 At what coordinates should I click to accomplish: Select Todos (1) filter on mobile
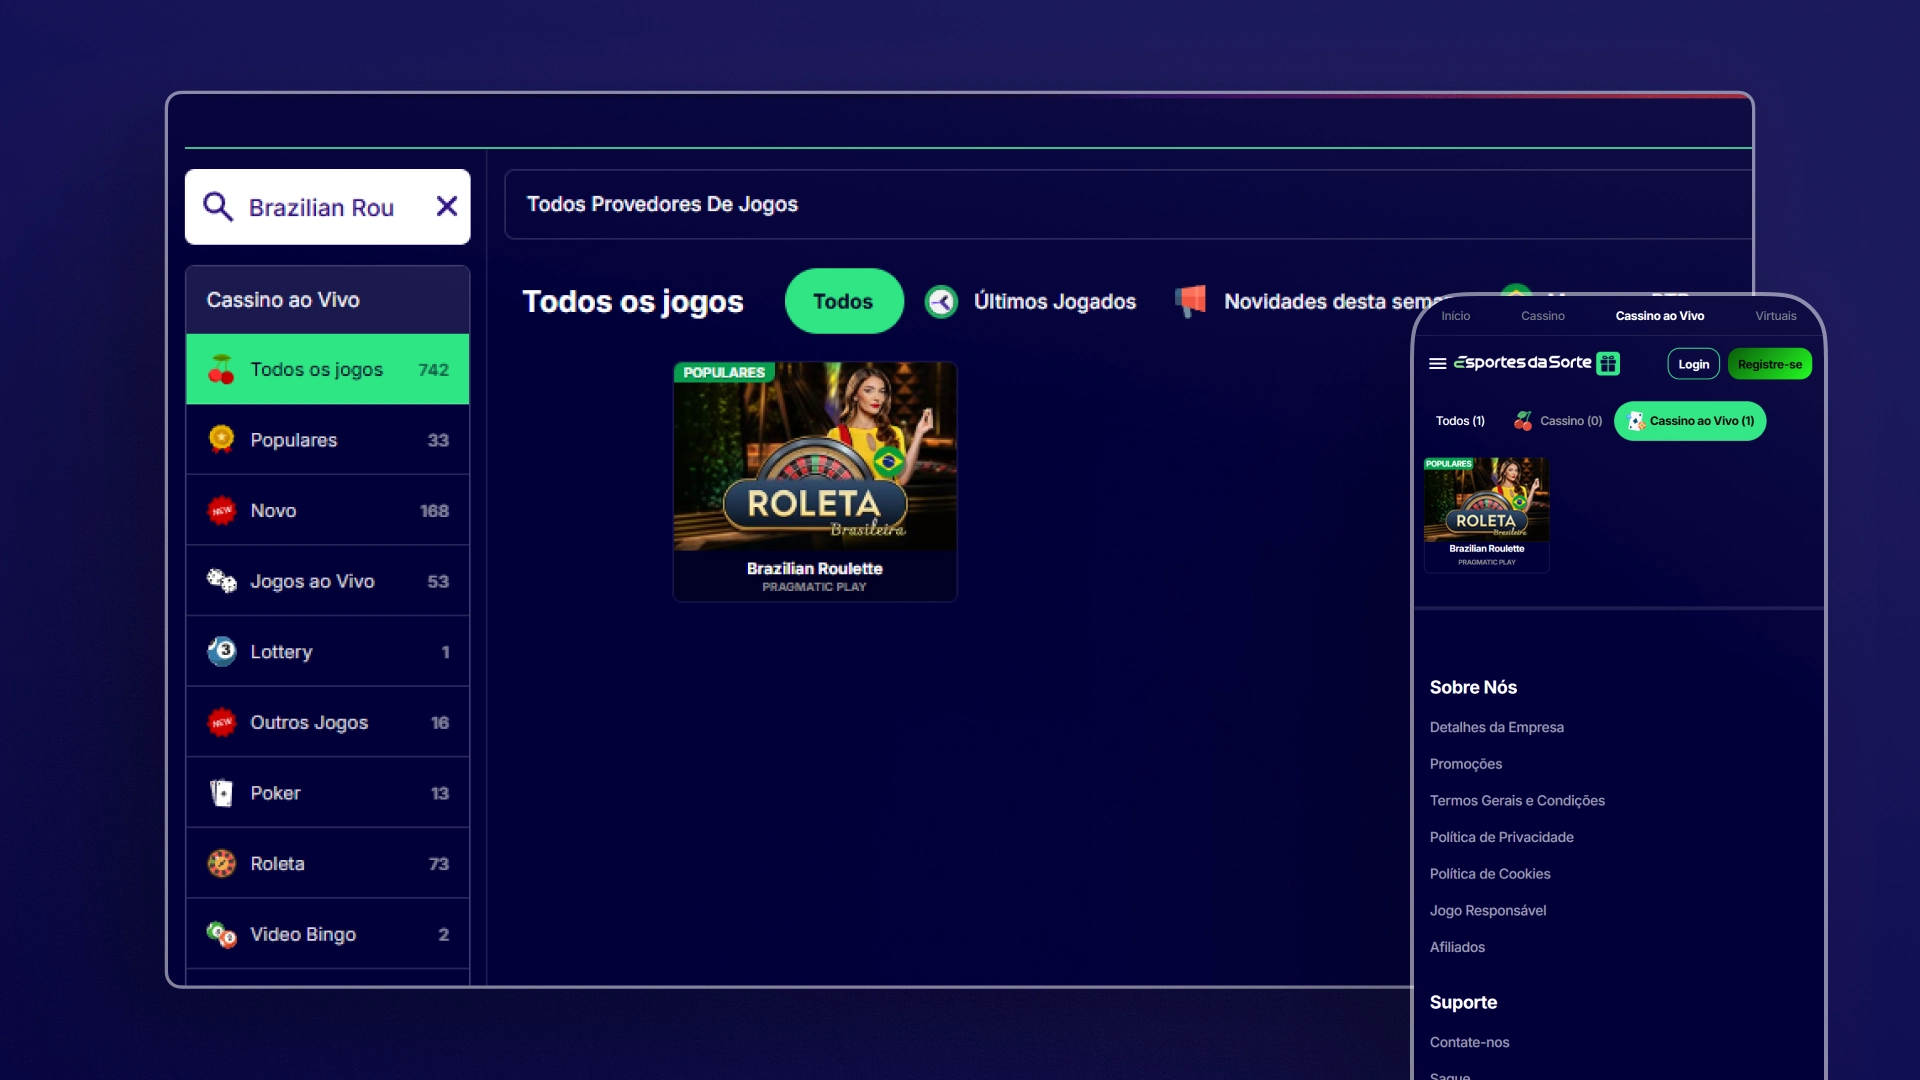tap(1460, 421)
